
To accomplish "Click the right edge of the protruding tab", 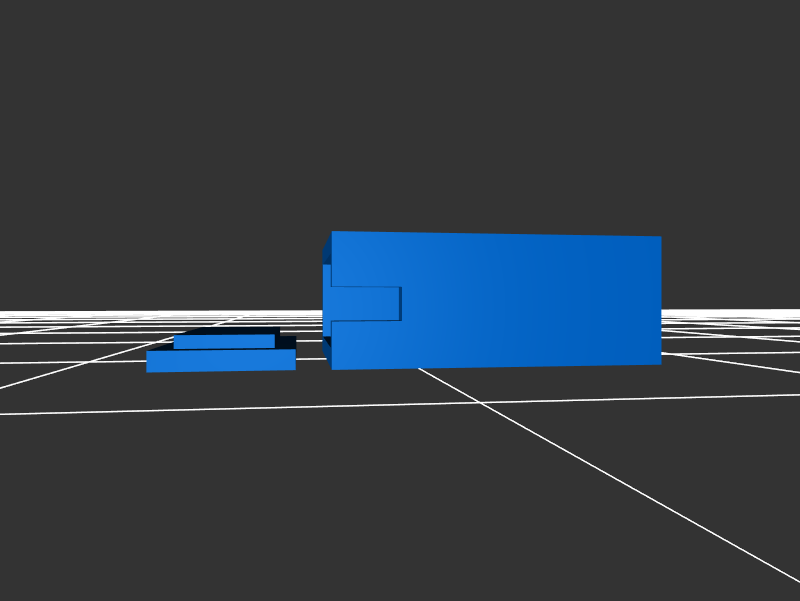I will point(400,304).
